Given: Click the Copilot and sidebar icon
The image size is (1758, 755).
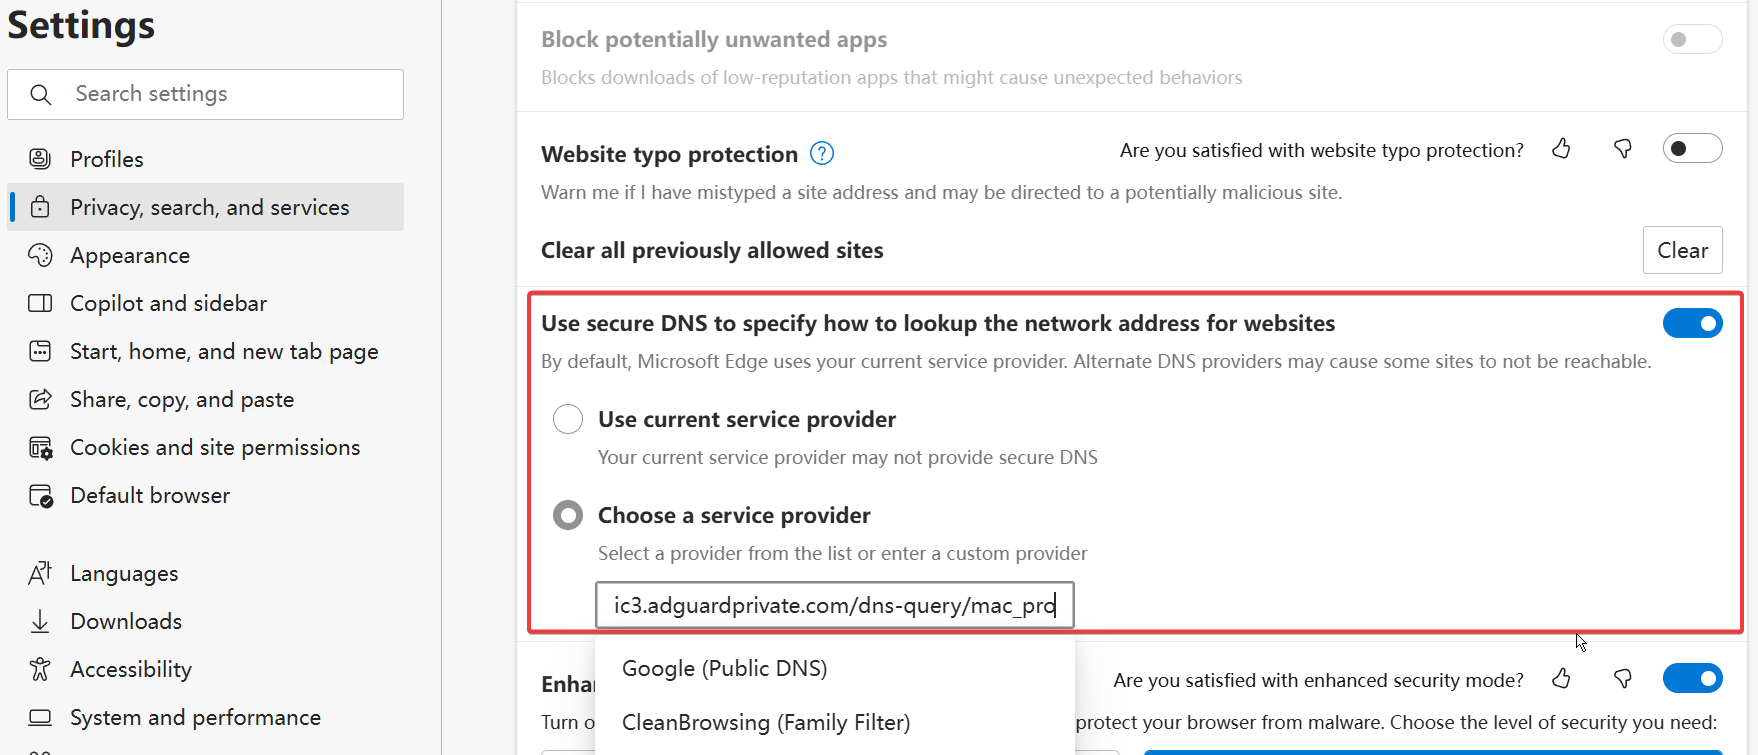Looking at the screenshot, I should click(x=40, y=303).
